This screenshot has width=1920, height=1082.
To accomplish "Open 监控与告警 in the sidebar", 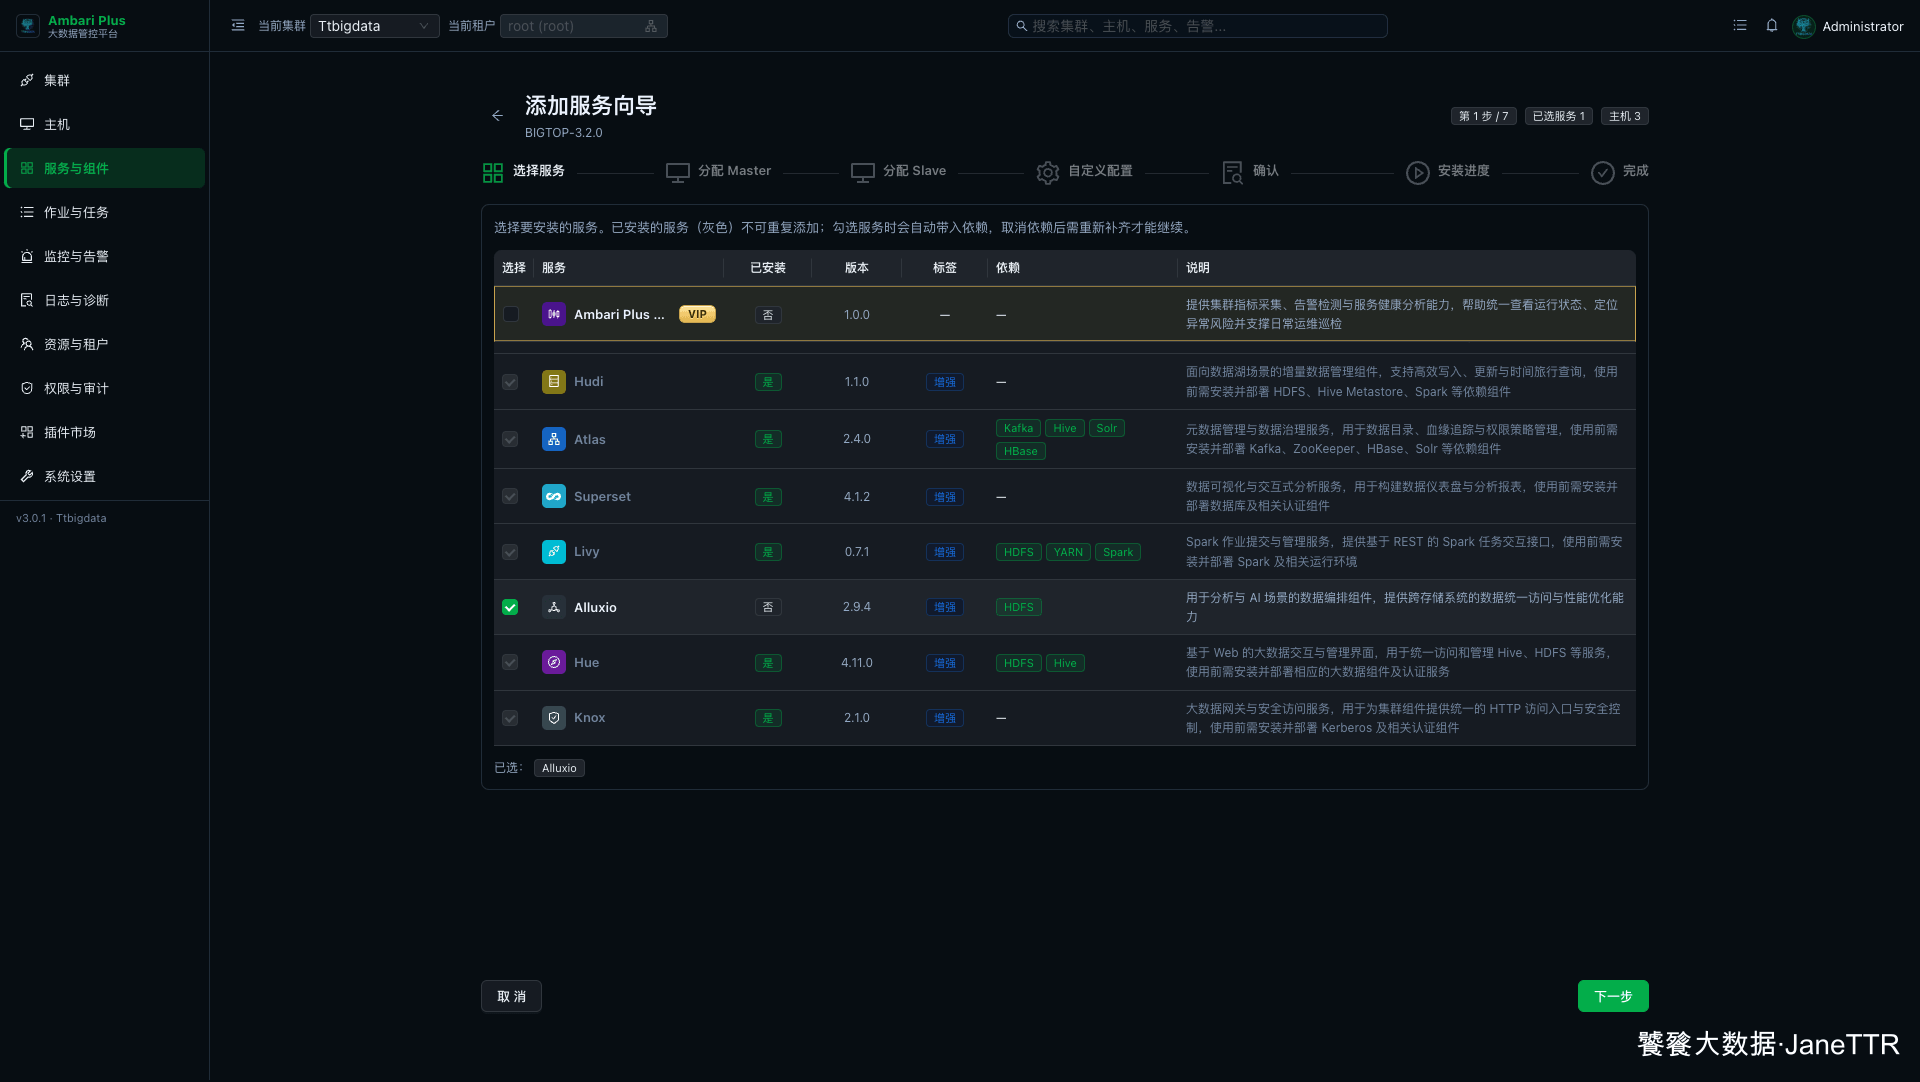I will pos(105,256).
